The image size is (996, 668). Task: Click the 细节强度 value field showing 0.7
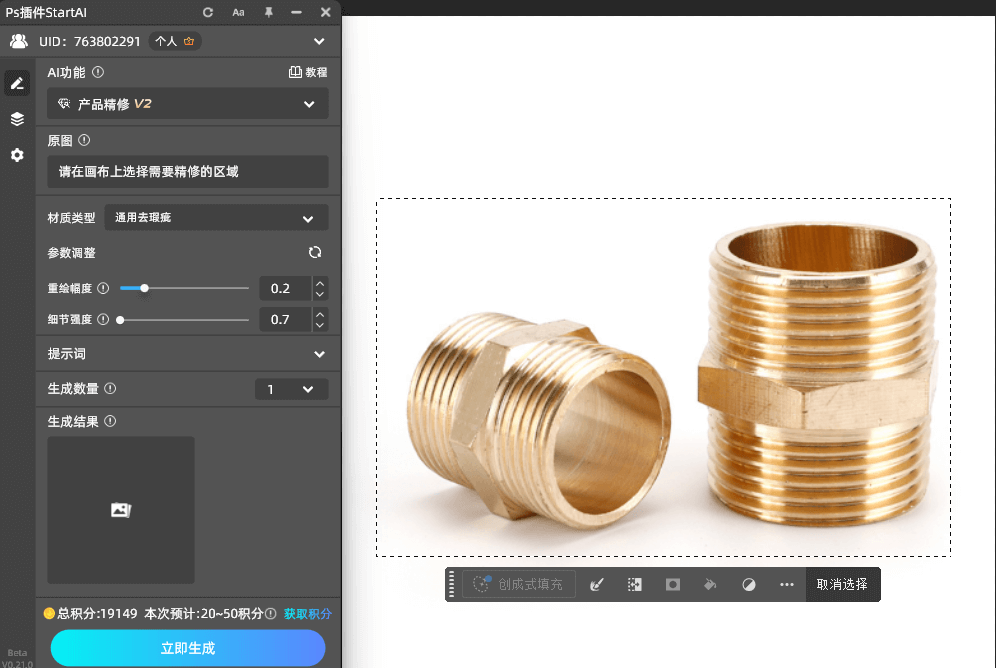(283, 320)
